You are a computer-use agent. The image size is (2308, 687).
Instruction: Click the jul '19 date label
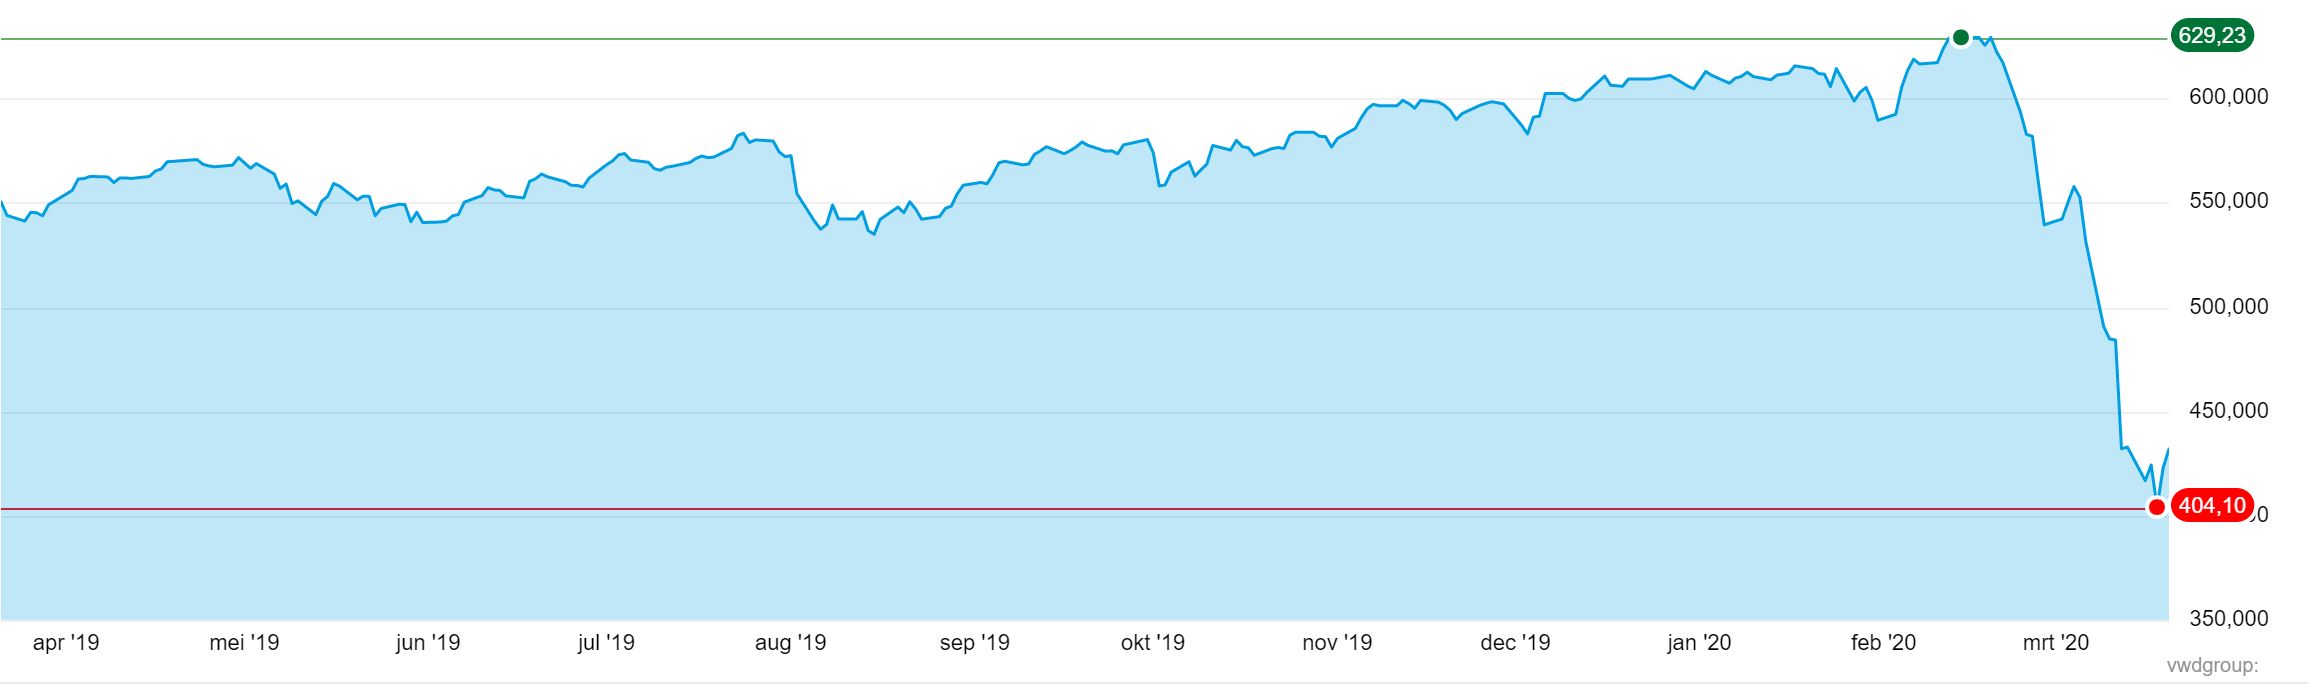click(x=606, y=643)
